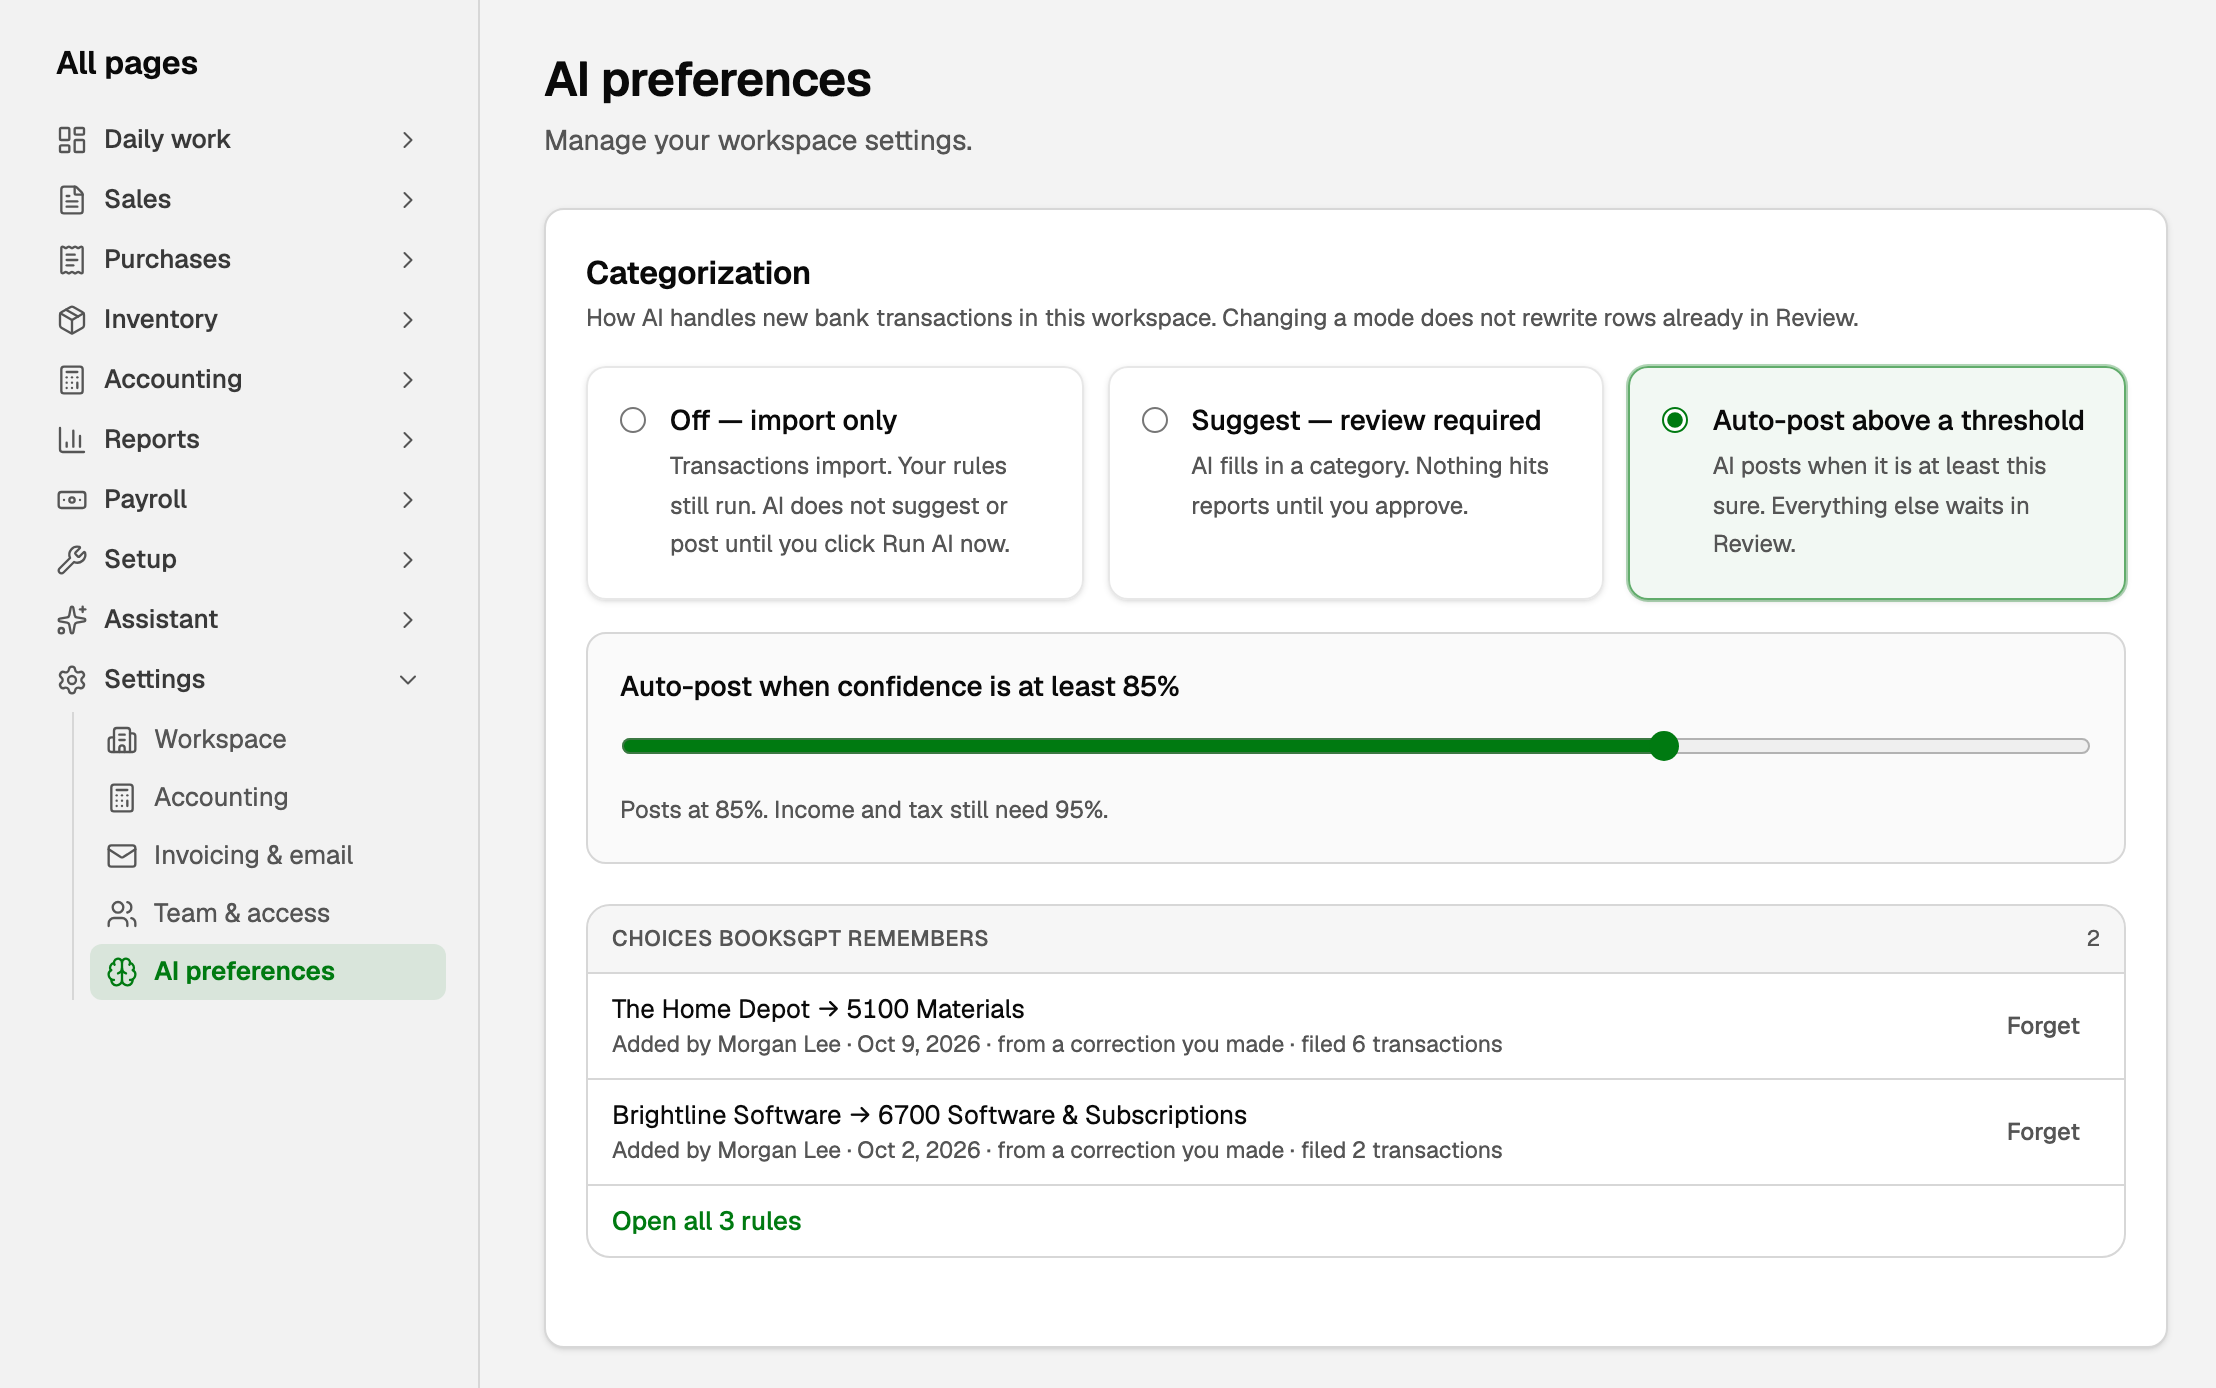This screenshot has width=2216, height=1388.
Task: Select Auto-post above a threshold radio
Action: coord(1675,420)
